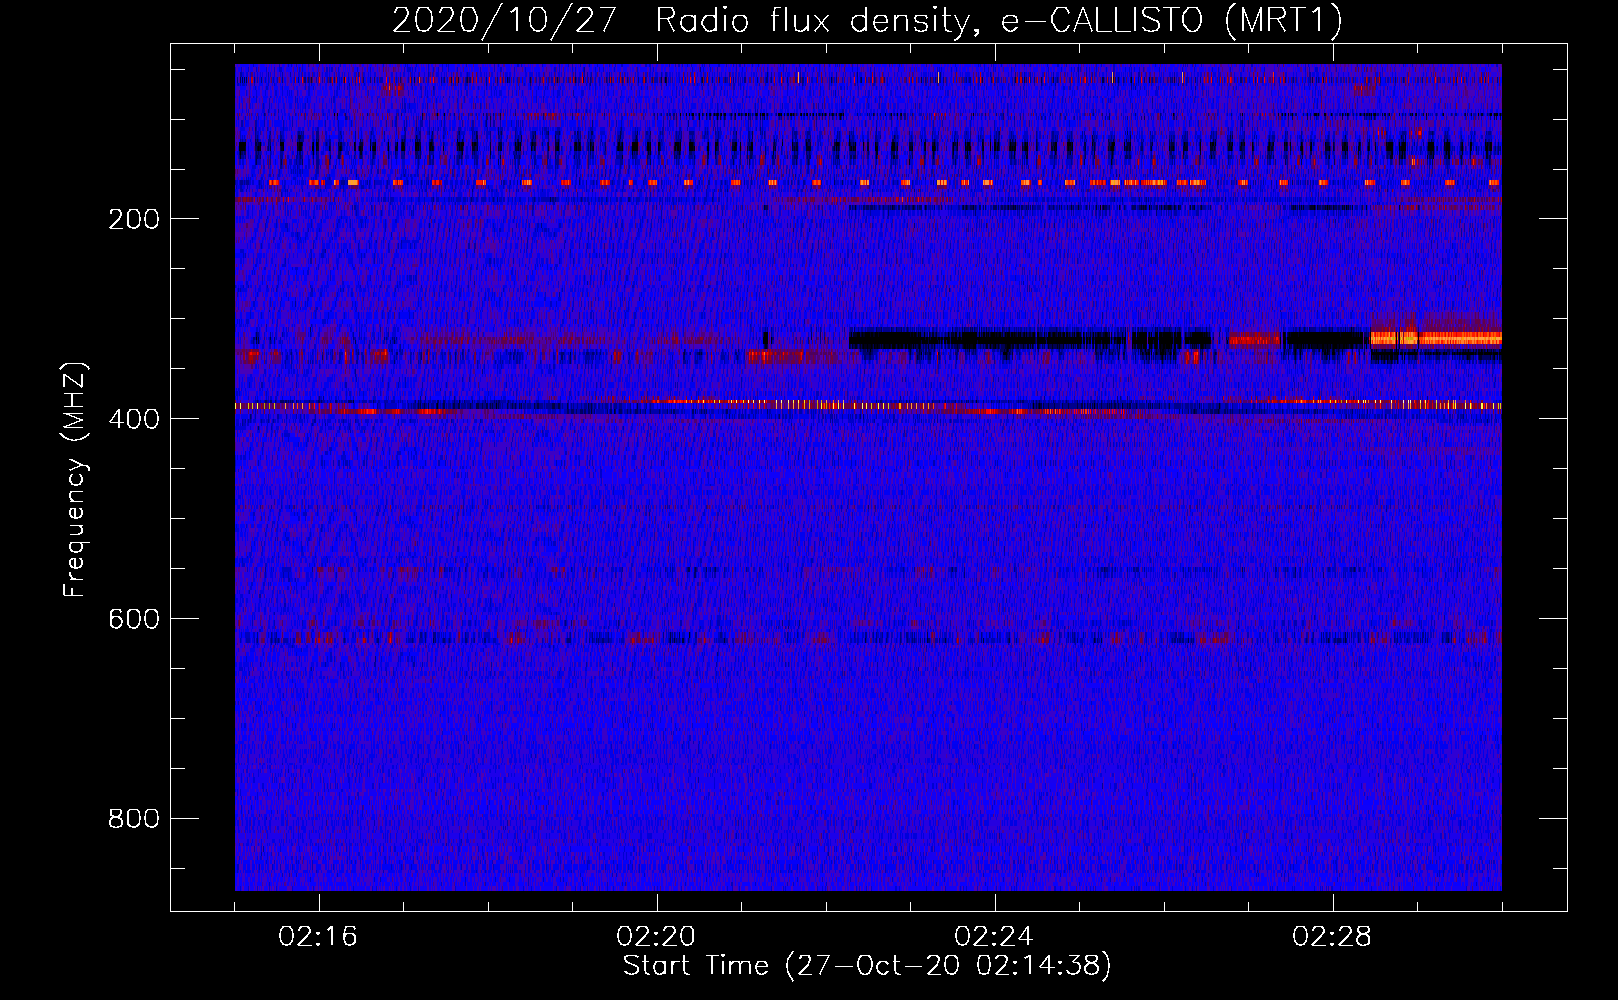Click the bright yellow burst near 02:29

click(x=1436, y=338)
